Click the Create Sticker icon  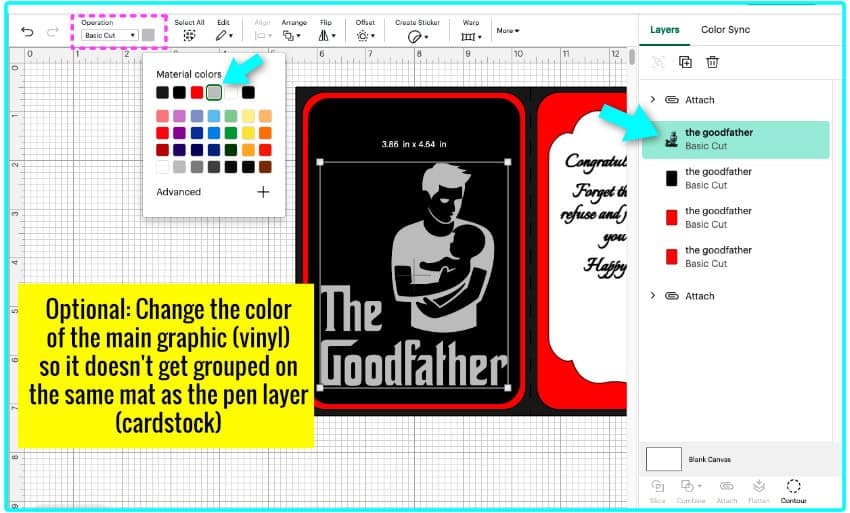point(414,36)
